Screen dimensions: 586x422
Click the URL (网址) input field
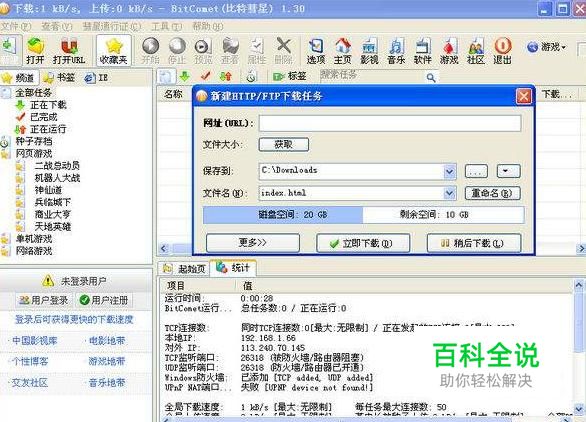tap(390, 123)
